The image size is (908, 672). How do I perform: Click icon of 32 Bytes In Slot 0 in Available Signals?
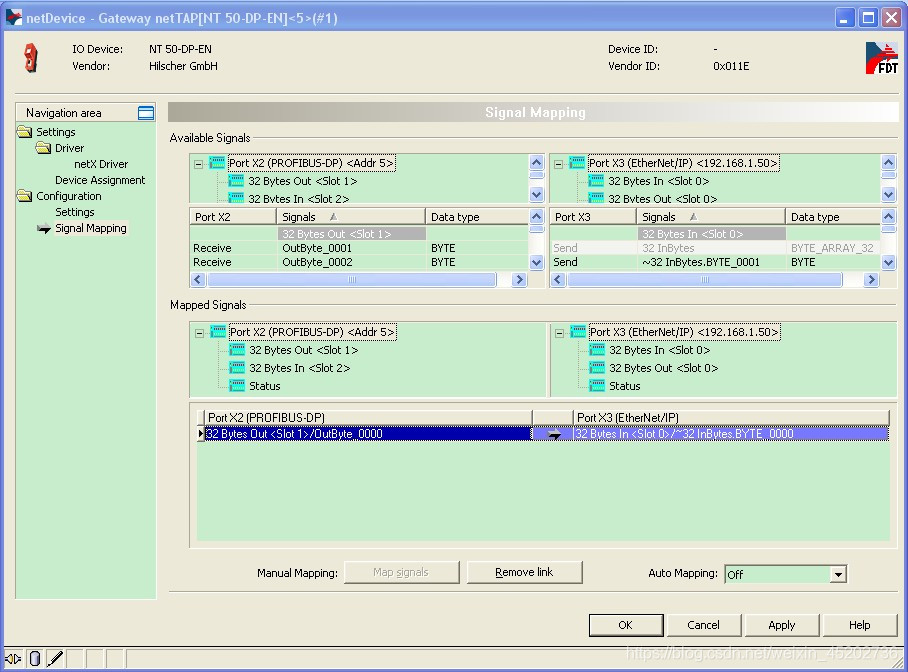coord(596,181)
